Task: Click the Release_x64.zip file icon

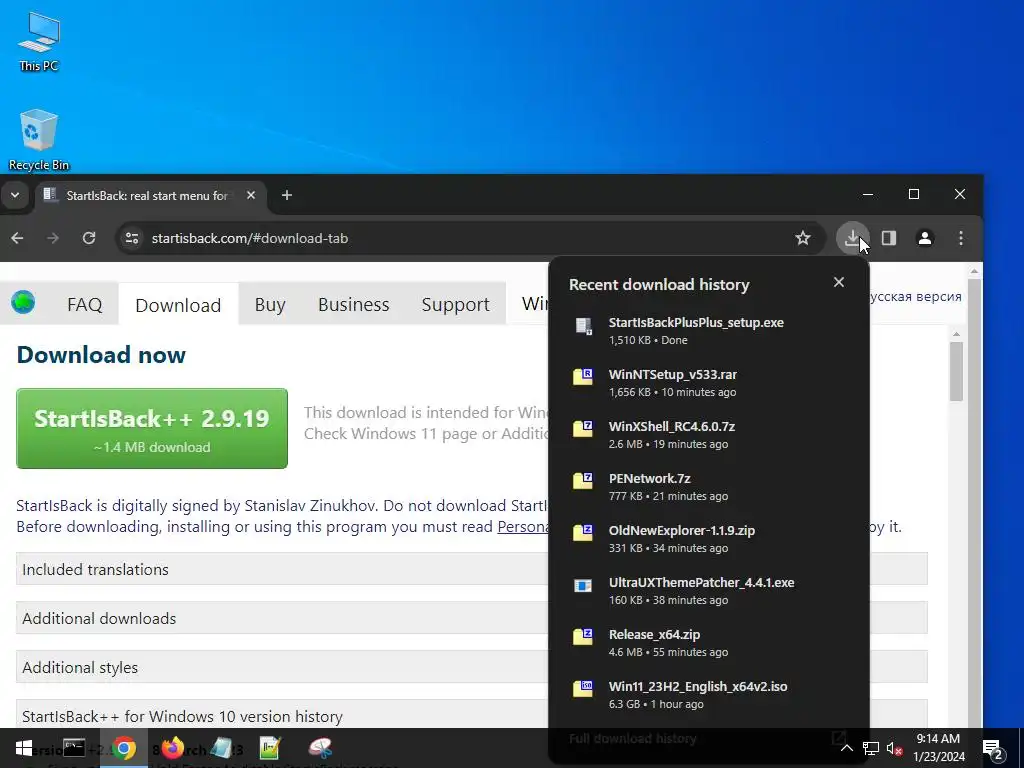Action: click(x=583, y=637)
